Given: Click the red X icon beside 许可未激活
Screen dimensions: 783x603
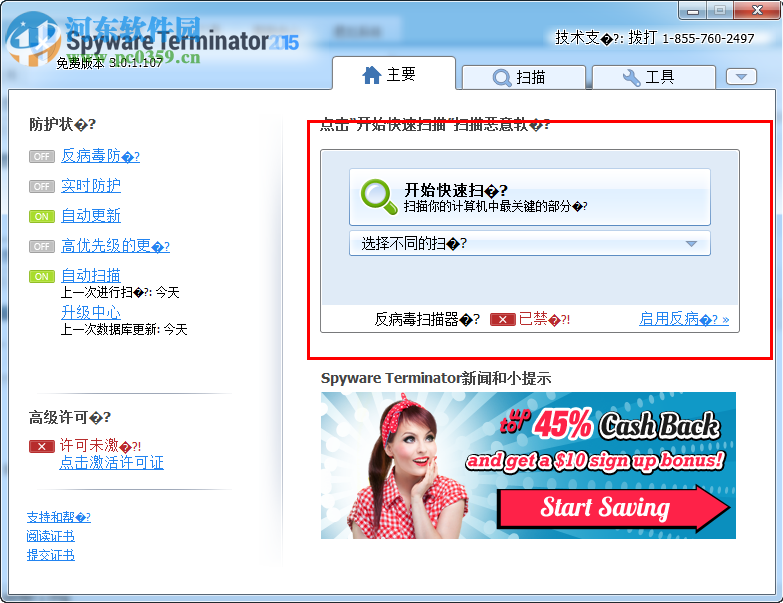Looking at the screenshot, I should (x=41, y=446).
